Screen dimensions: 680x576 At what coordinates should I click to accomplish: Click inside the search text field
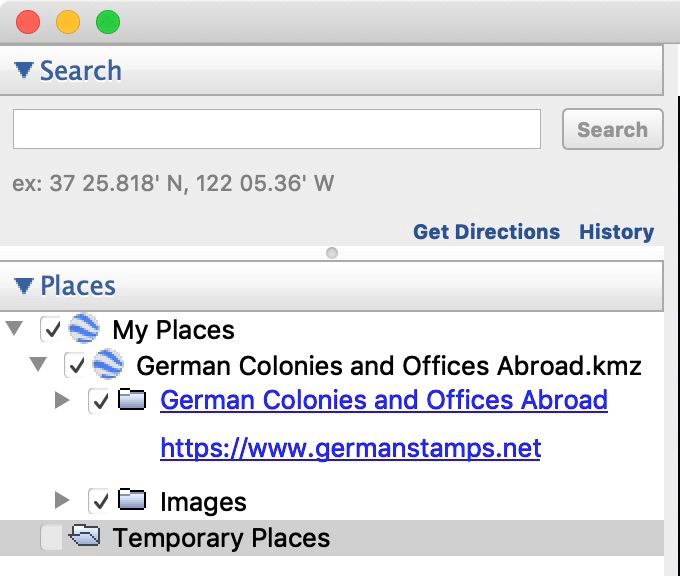[276, 129]
